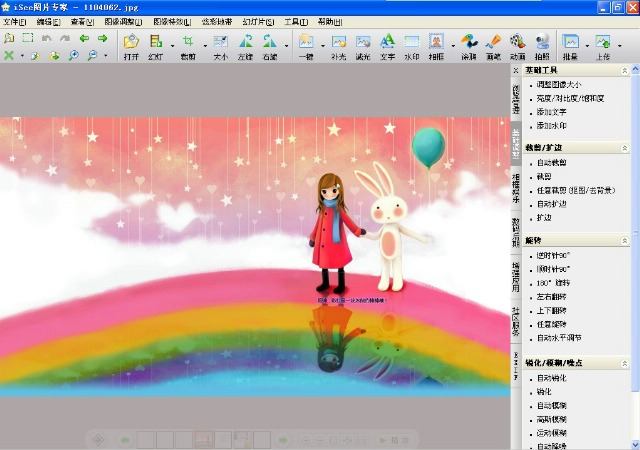Go to next image with green right arrow
Screen dimensions: 640x450
[x=102, y=38]
